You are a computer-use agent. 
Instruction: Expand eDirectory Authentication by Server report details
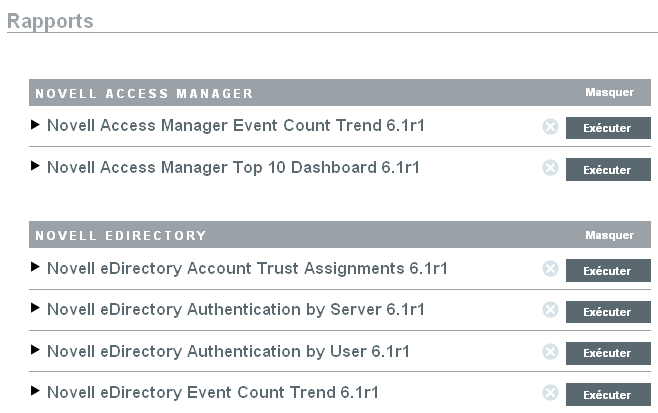coord(36,309)
